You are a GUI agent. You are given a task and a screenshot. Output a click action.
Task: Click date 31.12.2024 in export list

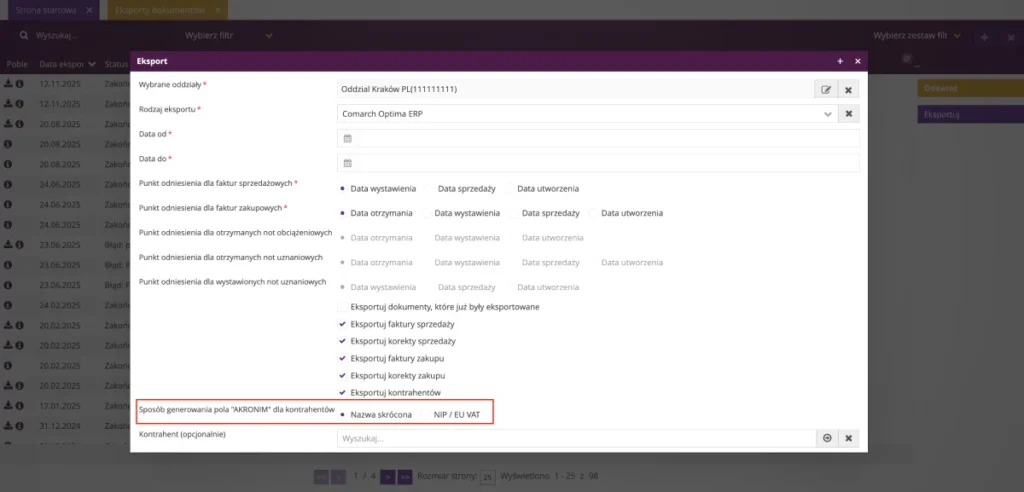pyautogui.click(x=60, y=425)
